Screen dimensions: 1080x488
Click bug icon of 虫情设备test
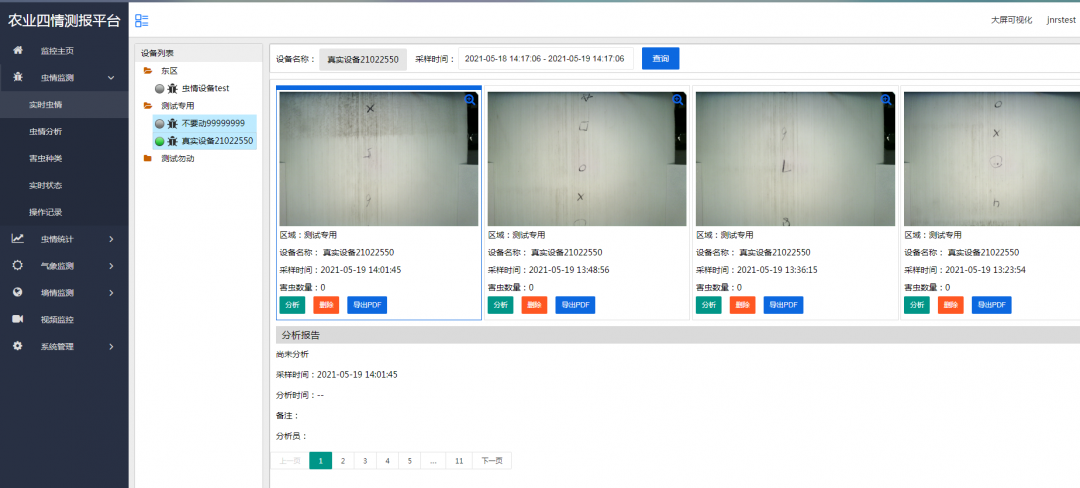point(173,88)
